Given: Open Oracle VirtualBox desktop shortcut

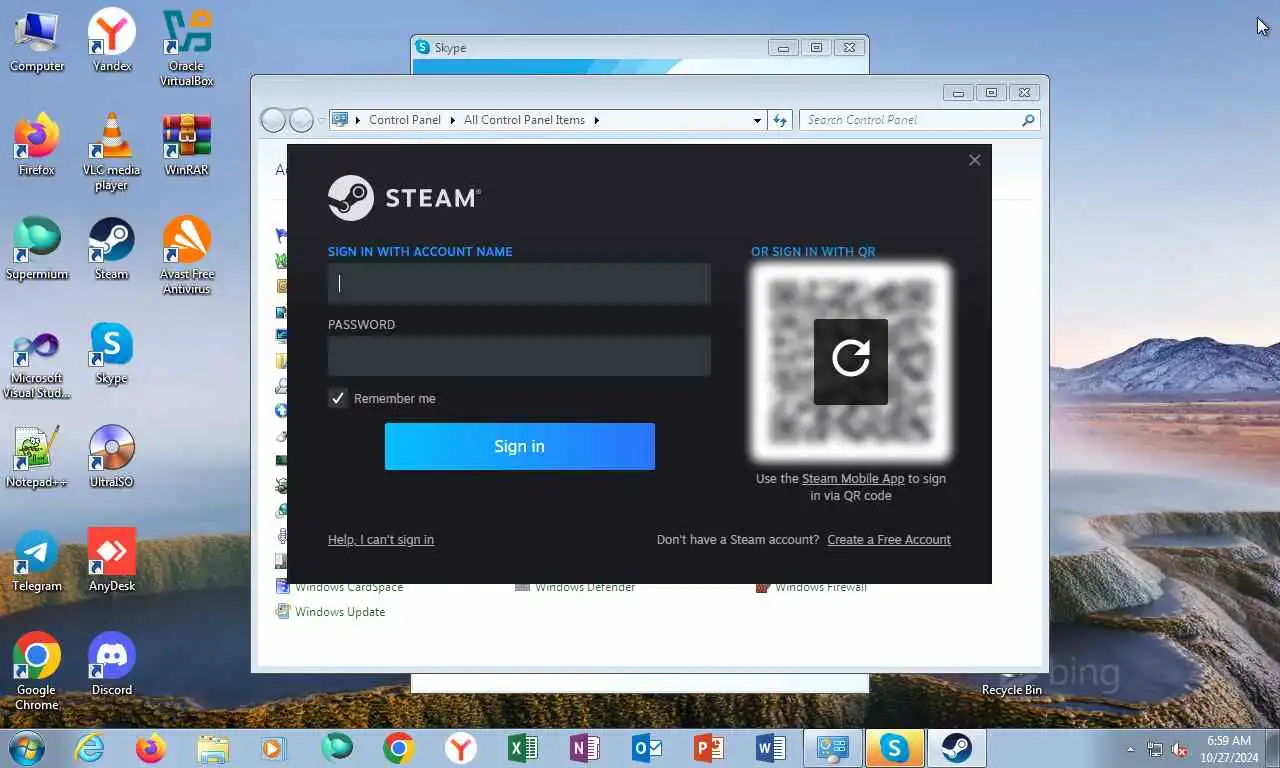Looking at the screenshot, I should (187, 48).
